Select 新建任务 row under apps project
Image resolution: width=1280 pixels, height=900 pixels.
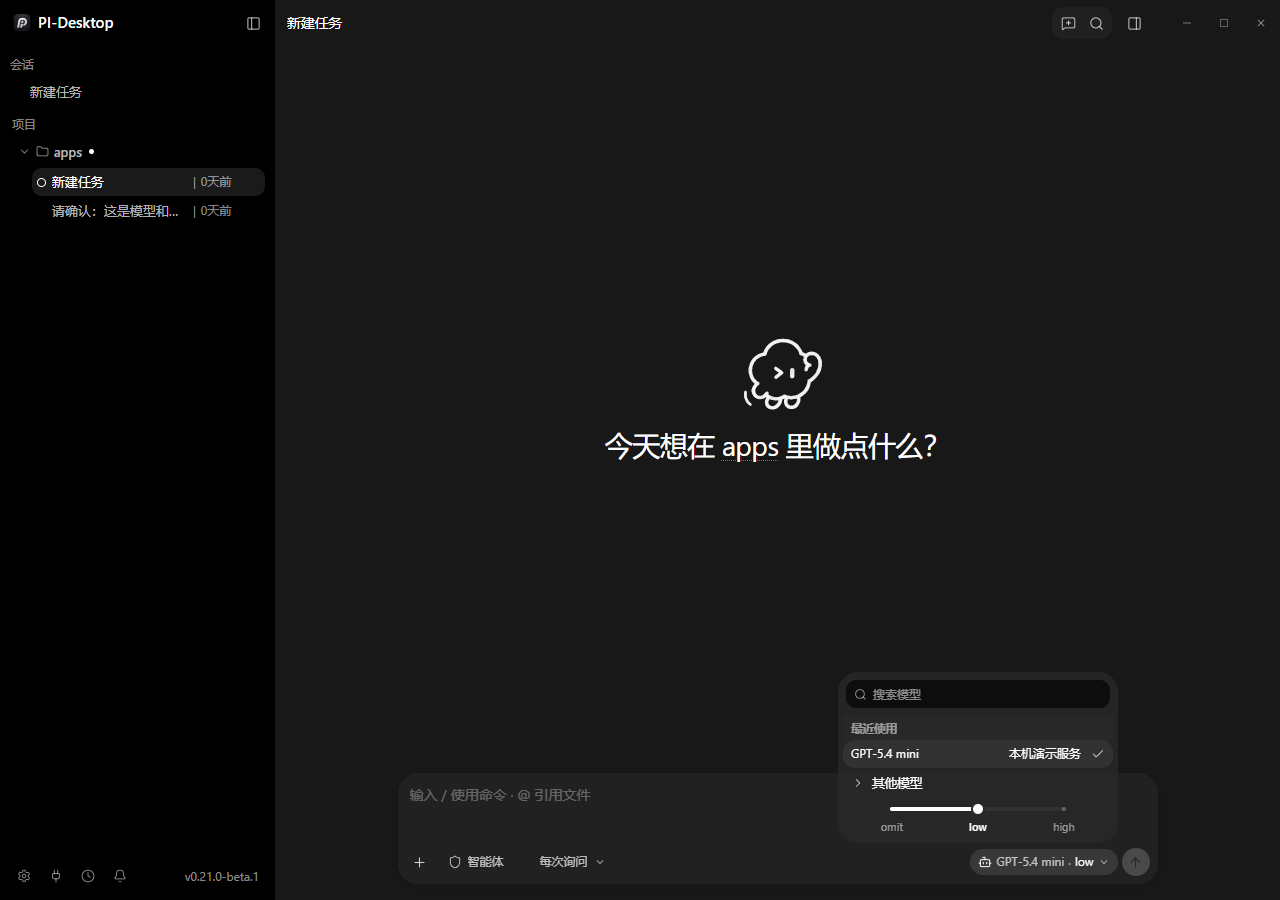tap(148, 182)
